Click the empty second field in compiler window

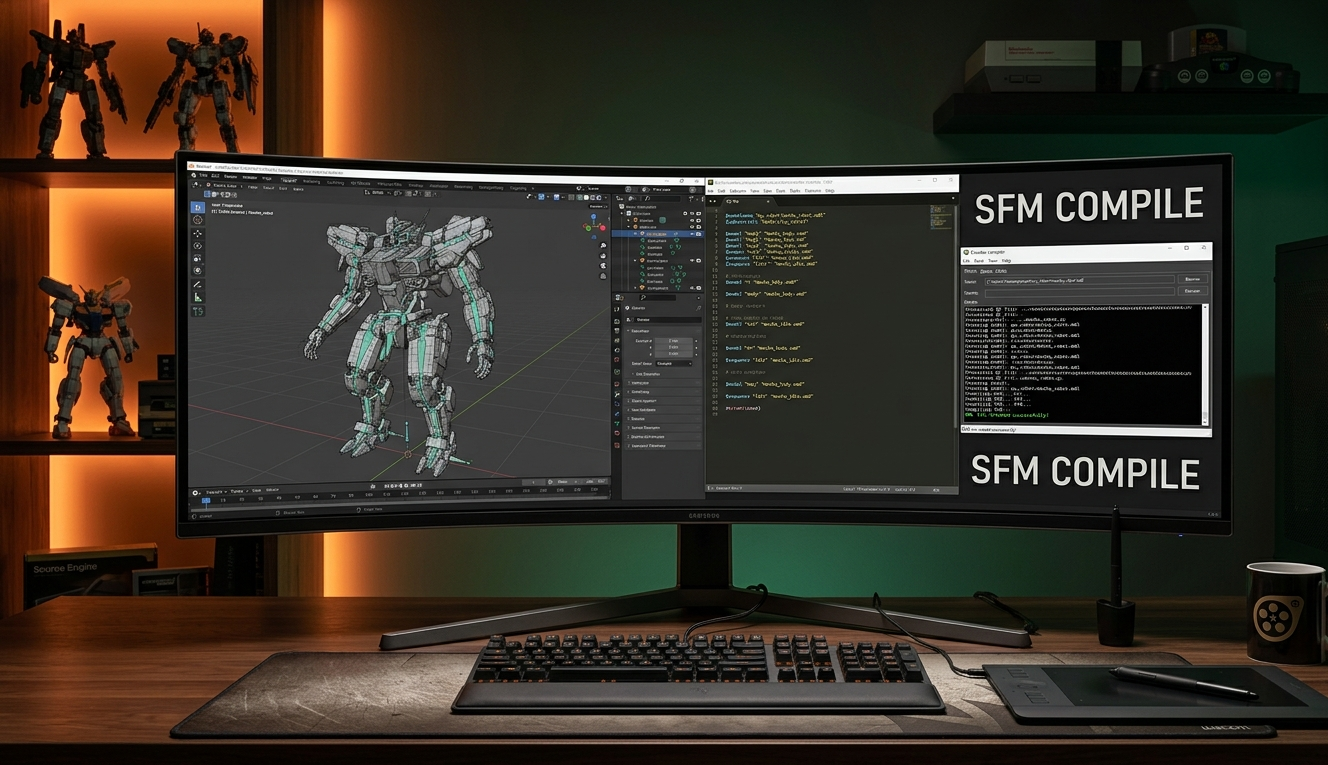tap(1080, 293)
